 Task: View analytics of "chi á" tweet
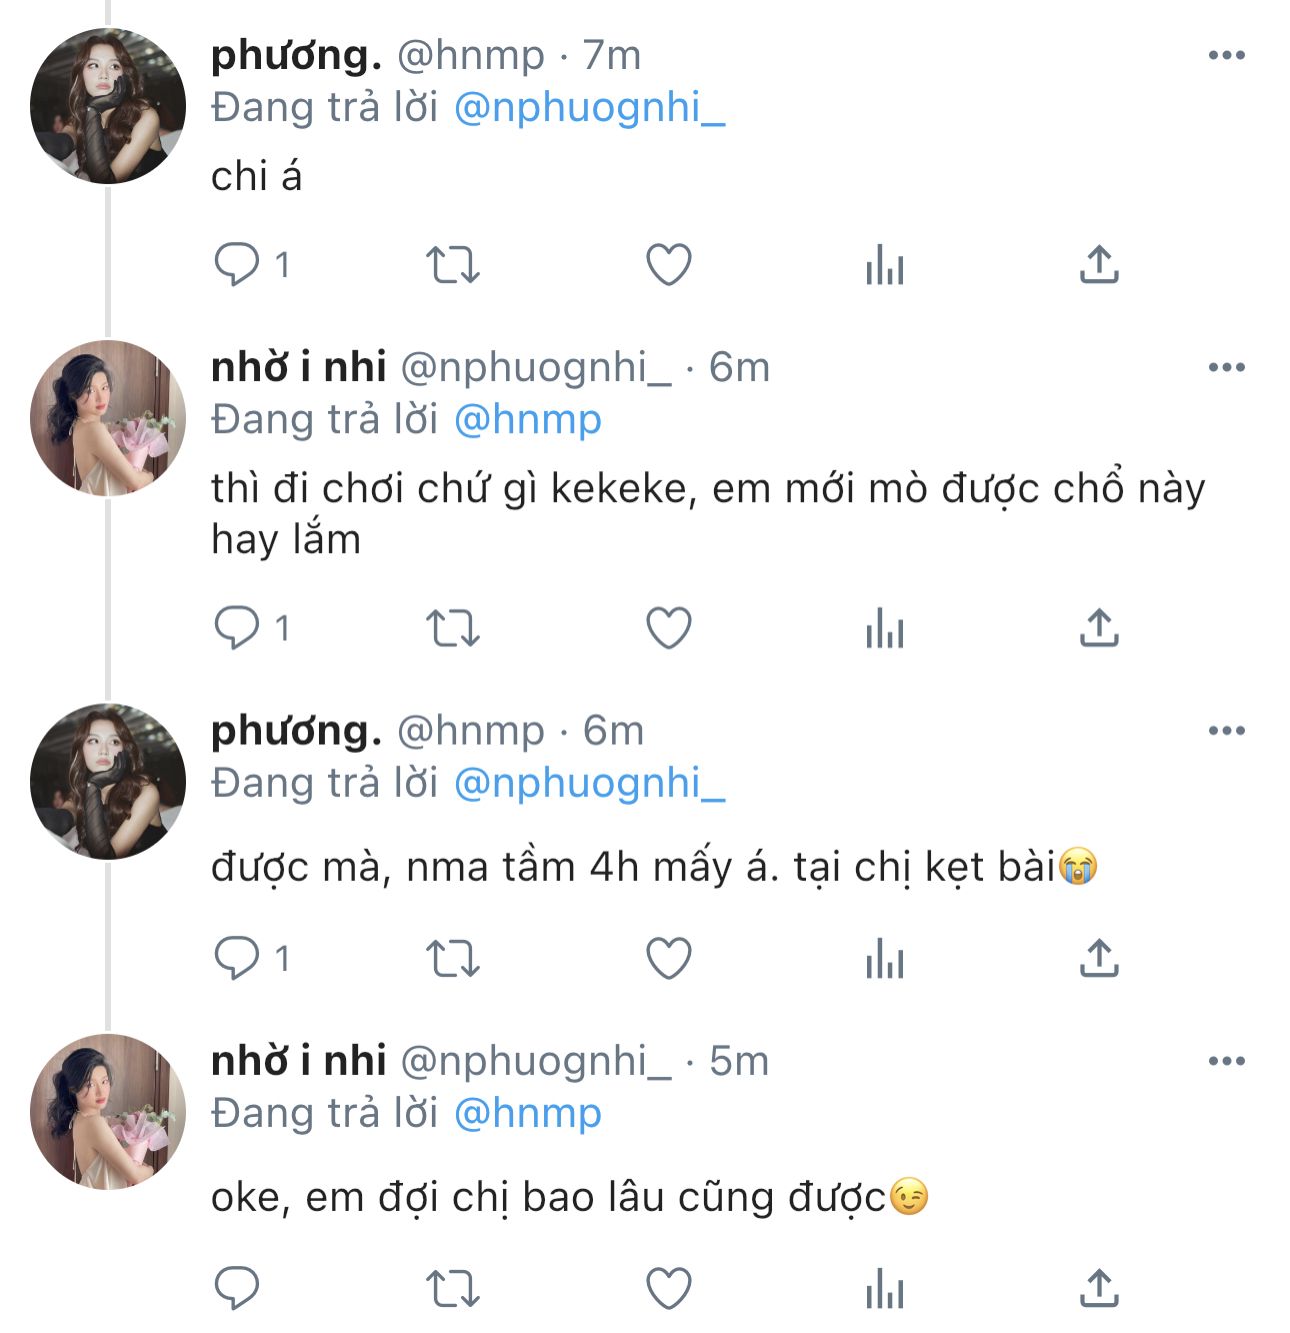[884, 266]
